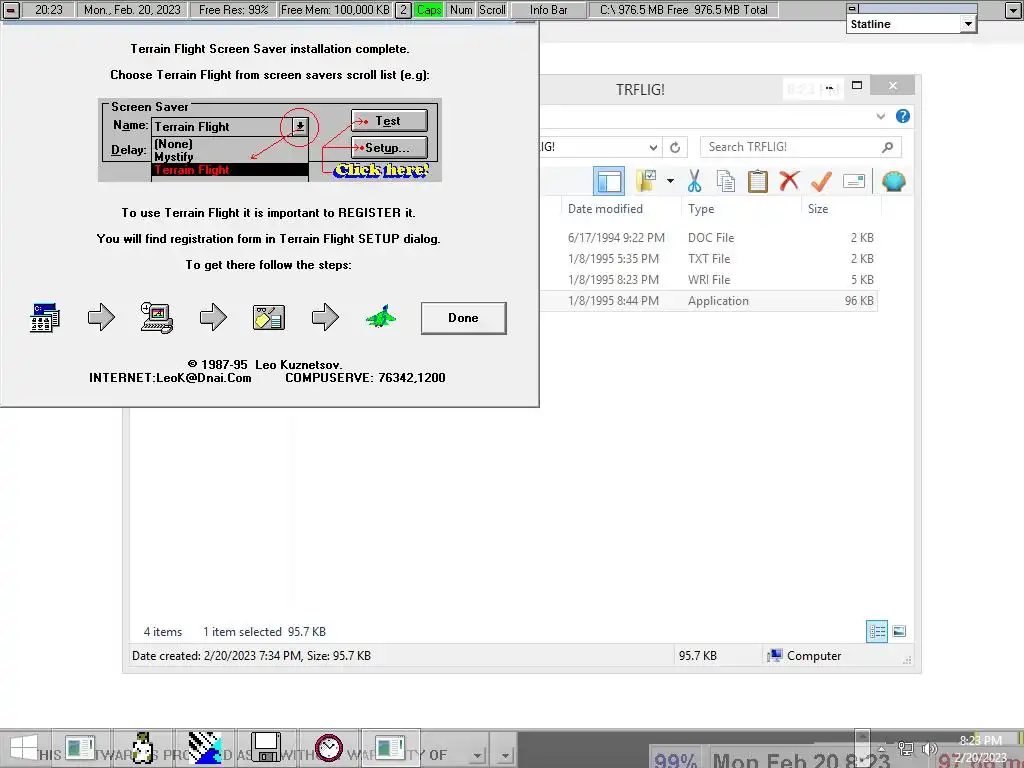The image size is (1024, 768).
Task: Click the Refresh button in address bar
Action: click(675, 147)
